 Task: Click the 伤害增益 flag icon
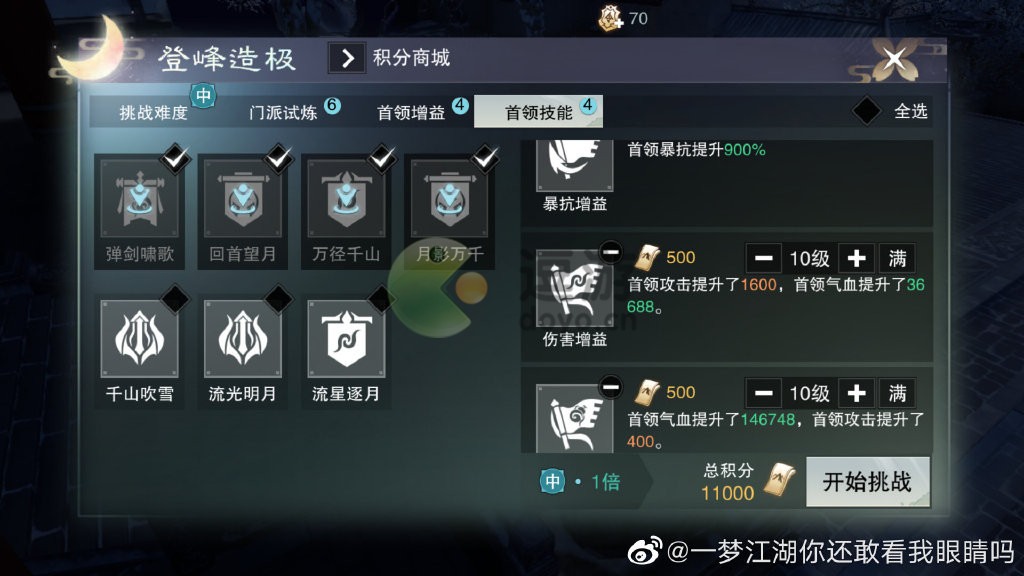pyautogui.click(x=574, y=289)
